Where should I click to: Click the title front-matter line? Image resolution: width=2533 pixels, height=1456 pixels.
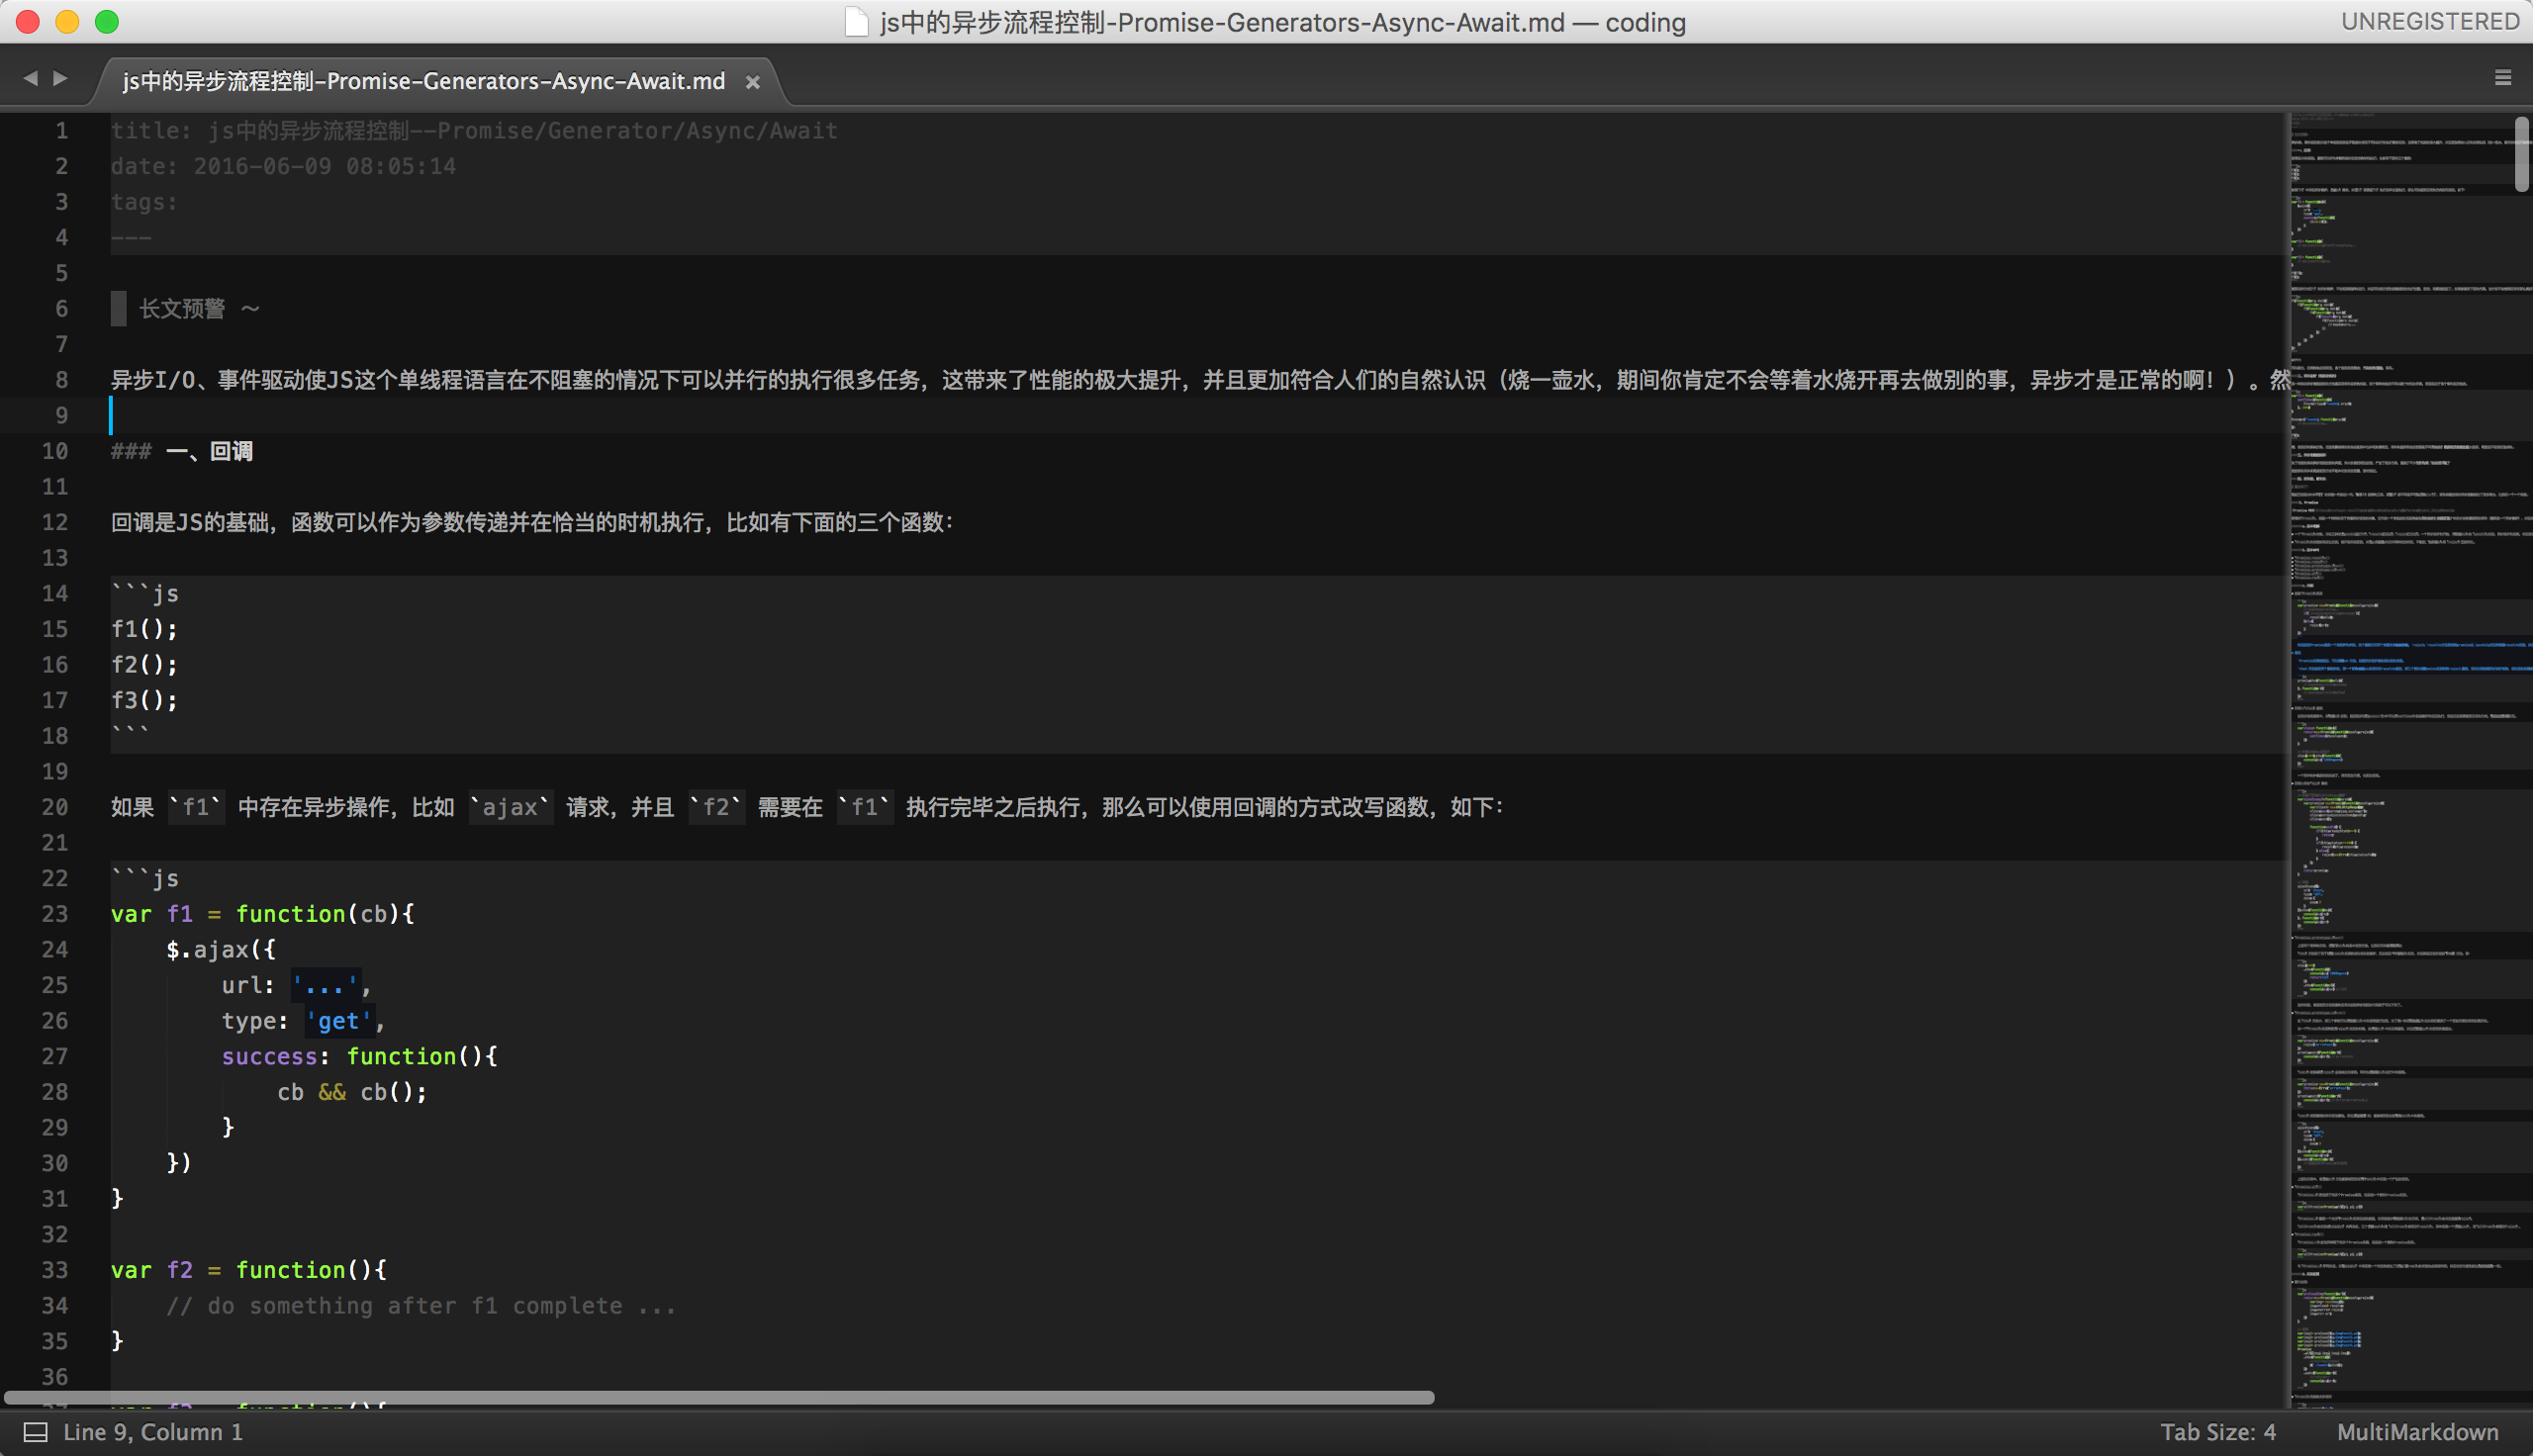(474, 131)
